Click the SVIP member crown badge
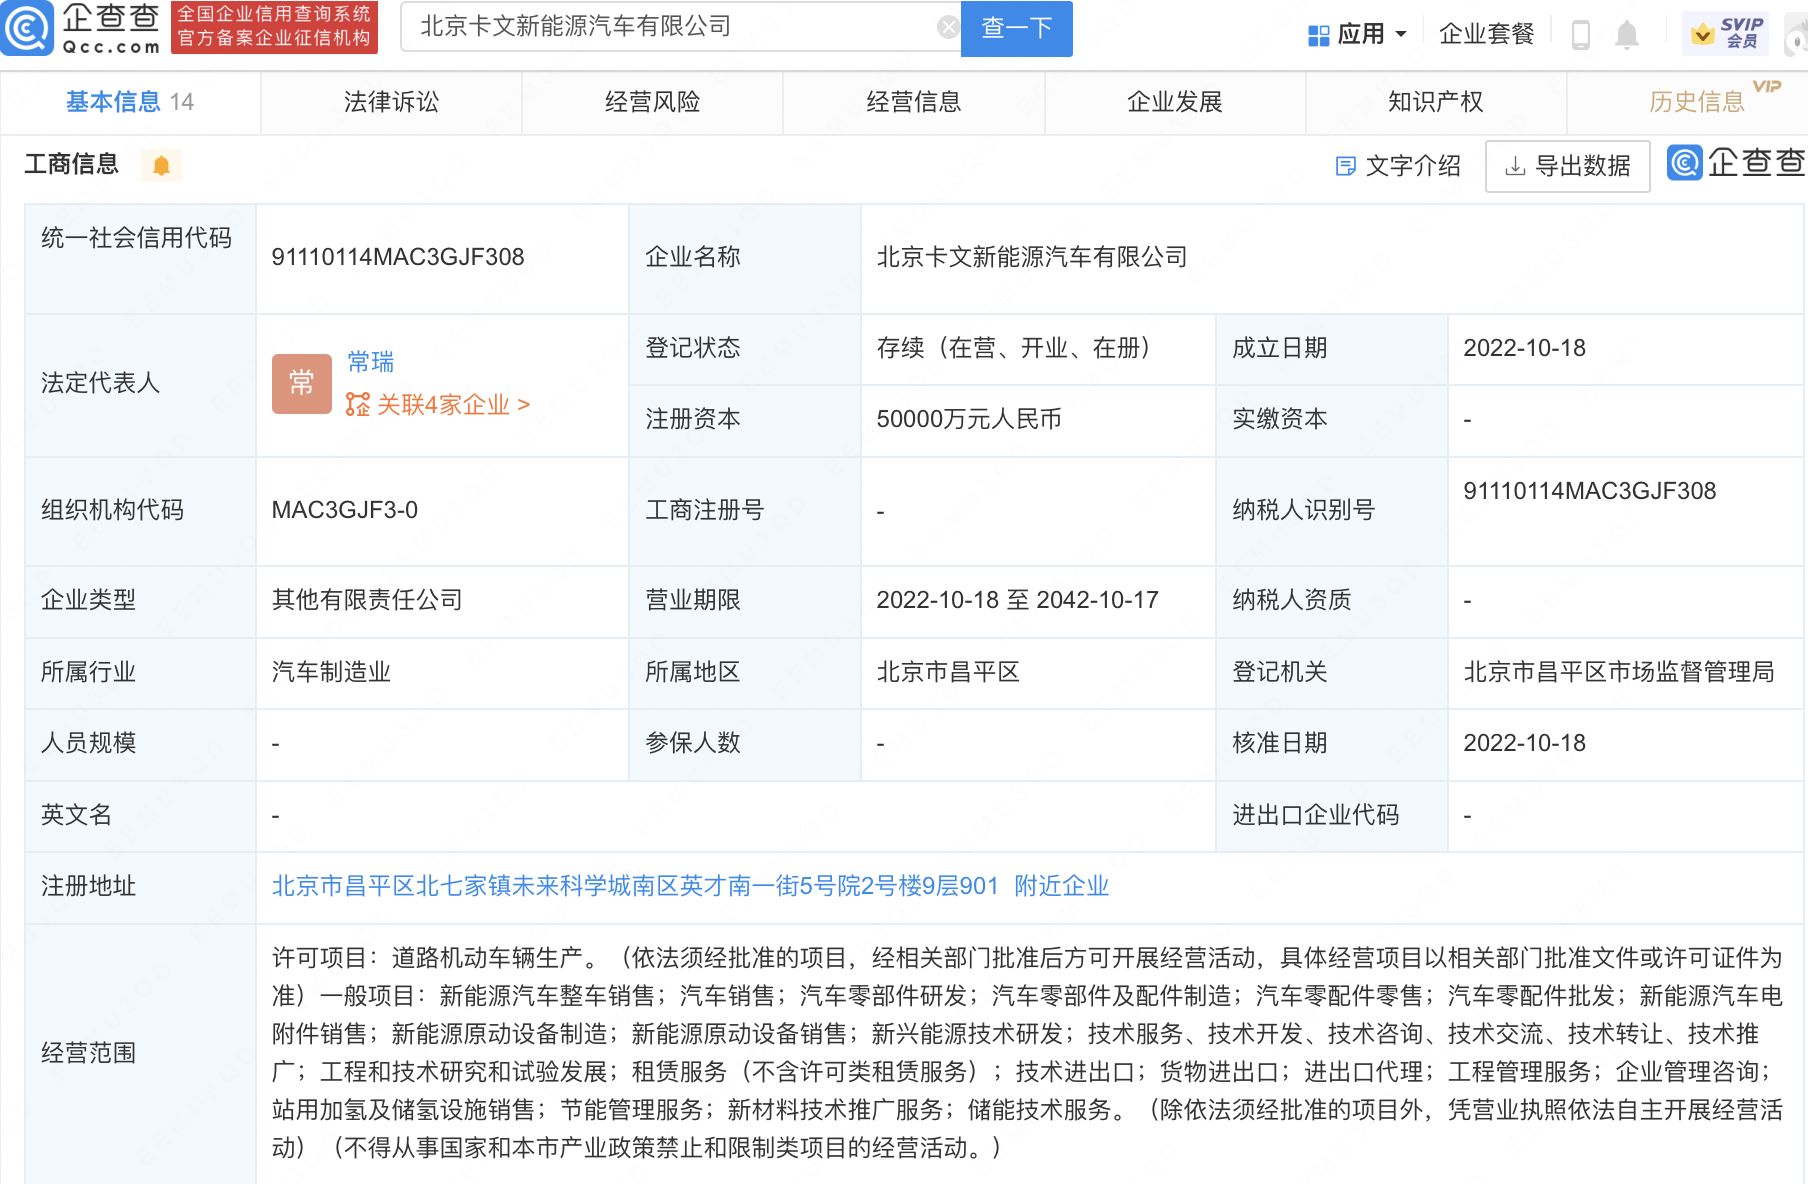 click(x=1725, y=33)
